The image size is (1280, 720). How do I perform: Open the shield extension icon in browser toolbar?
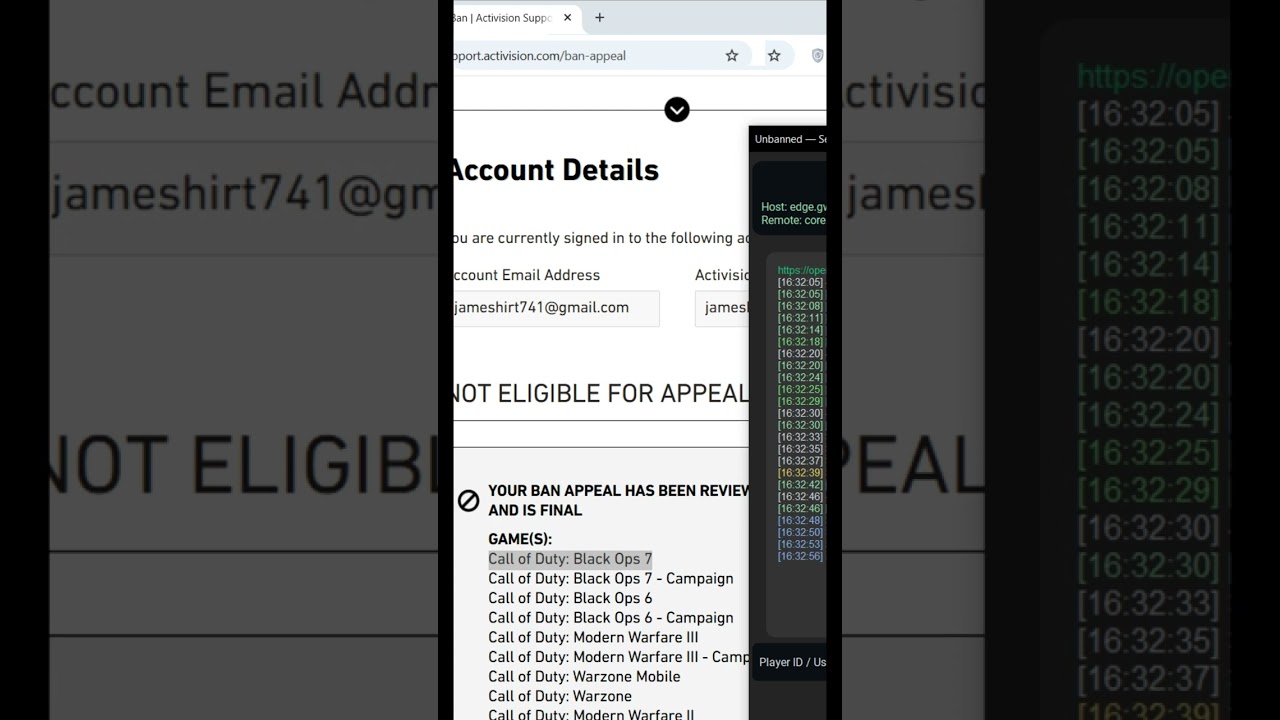pyautogui.click(x=817, y=56)
